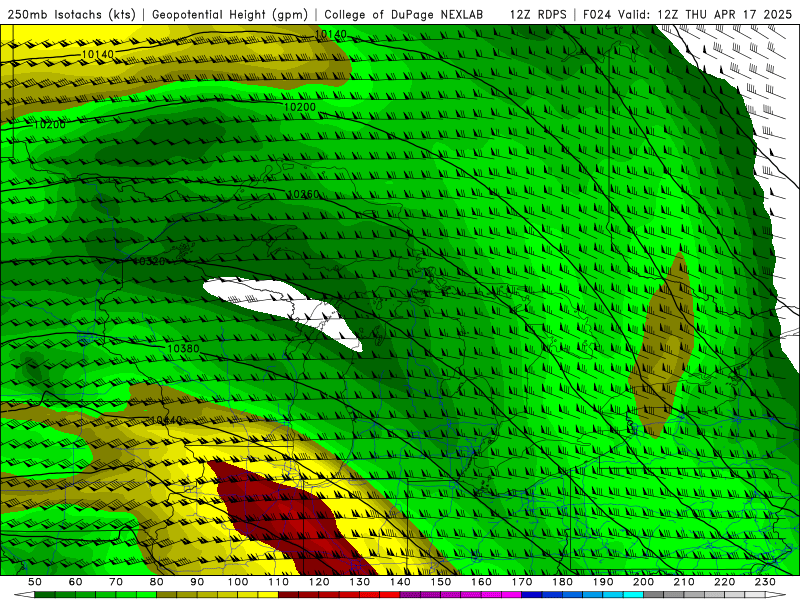Image resolution: width=800 pixels, height=600 pixels.
Task: Click the 'F024' forecast hour label
Action: click(x=597, y=15)
